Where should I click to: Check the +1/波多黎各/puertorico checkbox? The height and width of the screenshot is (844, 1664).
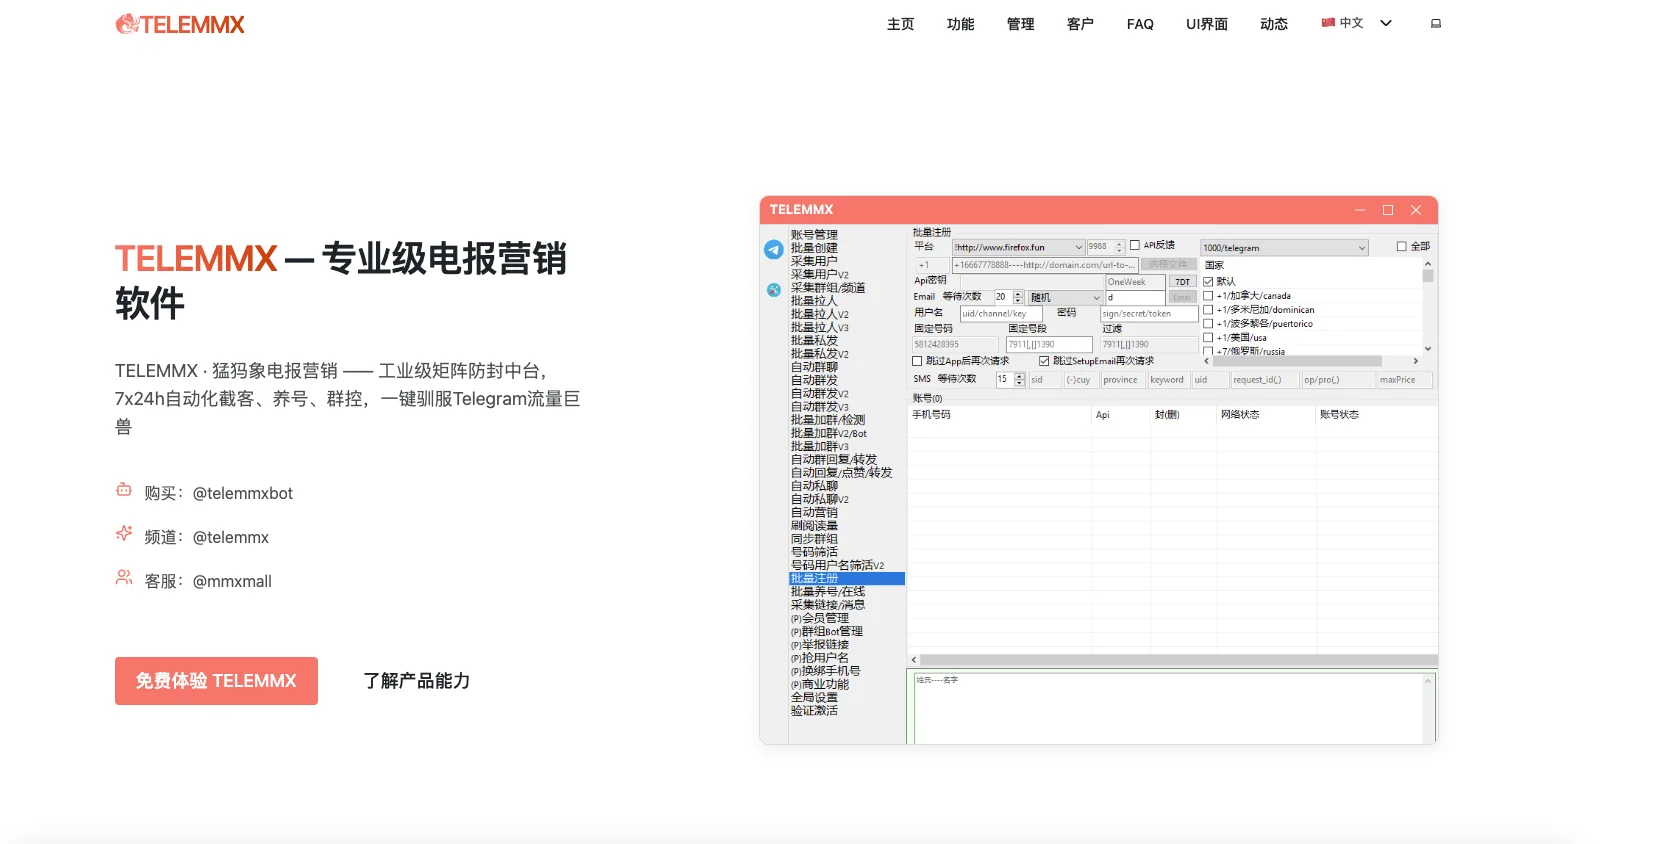click(1208, 324)
